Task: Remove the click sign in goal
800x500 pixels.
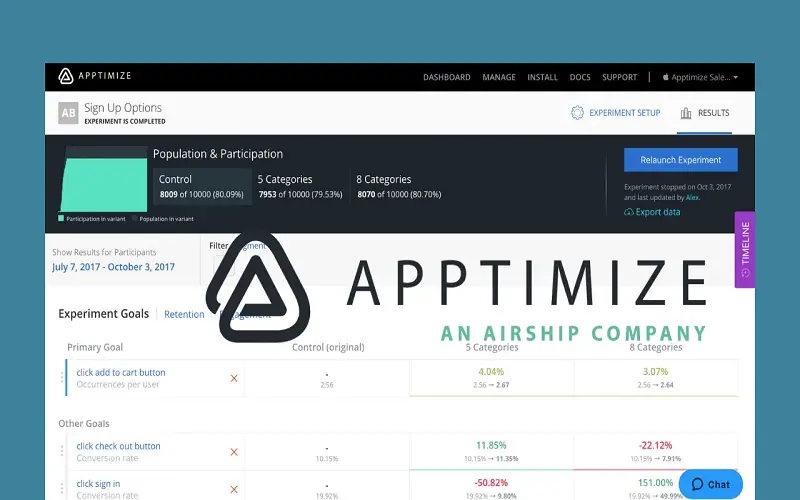Action: click(x=234, y=489)
